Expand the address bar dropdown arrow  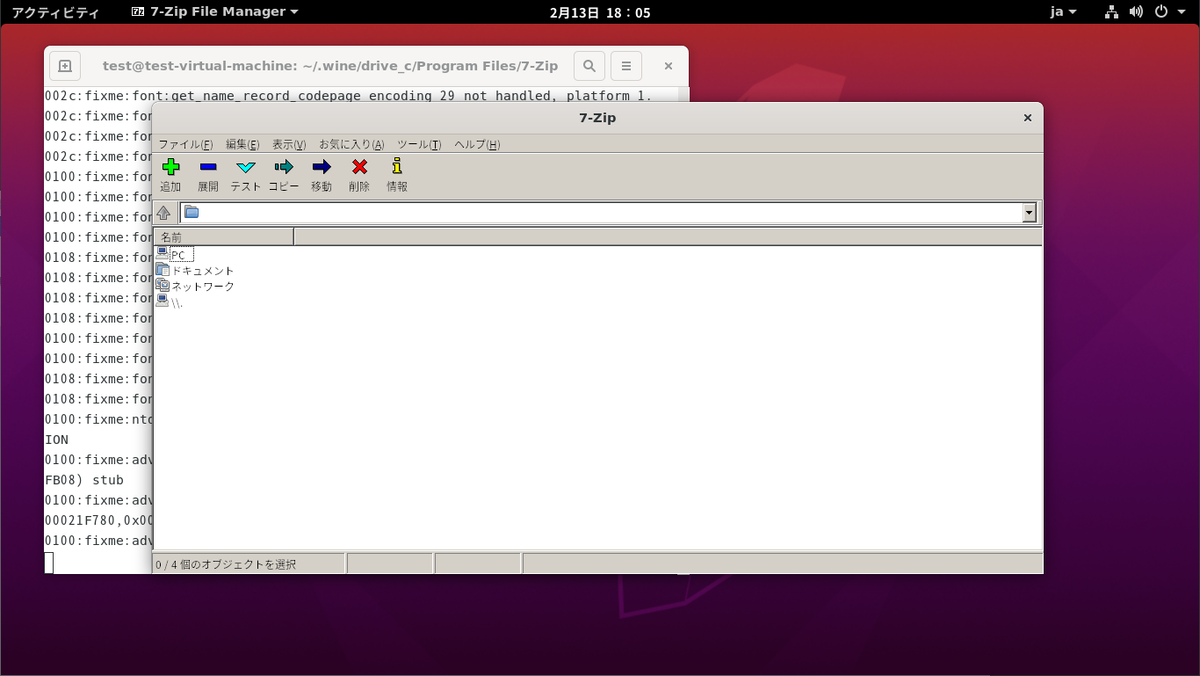[x=1029, y=212]
